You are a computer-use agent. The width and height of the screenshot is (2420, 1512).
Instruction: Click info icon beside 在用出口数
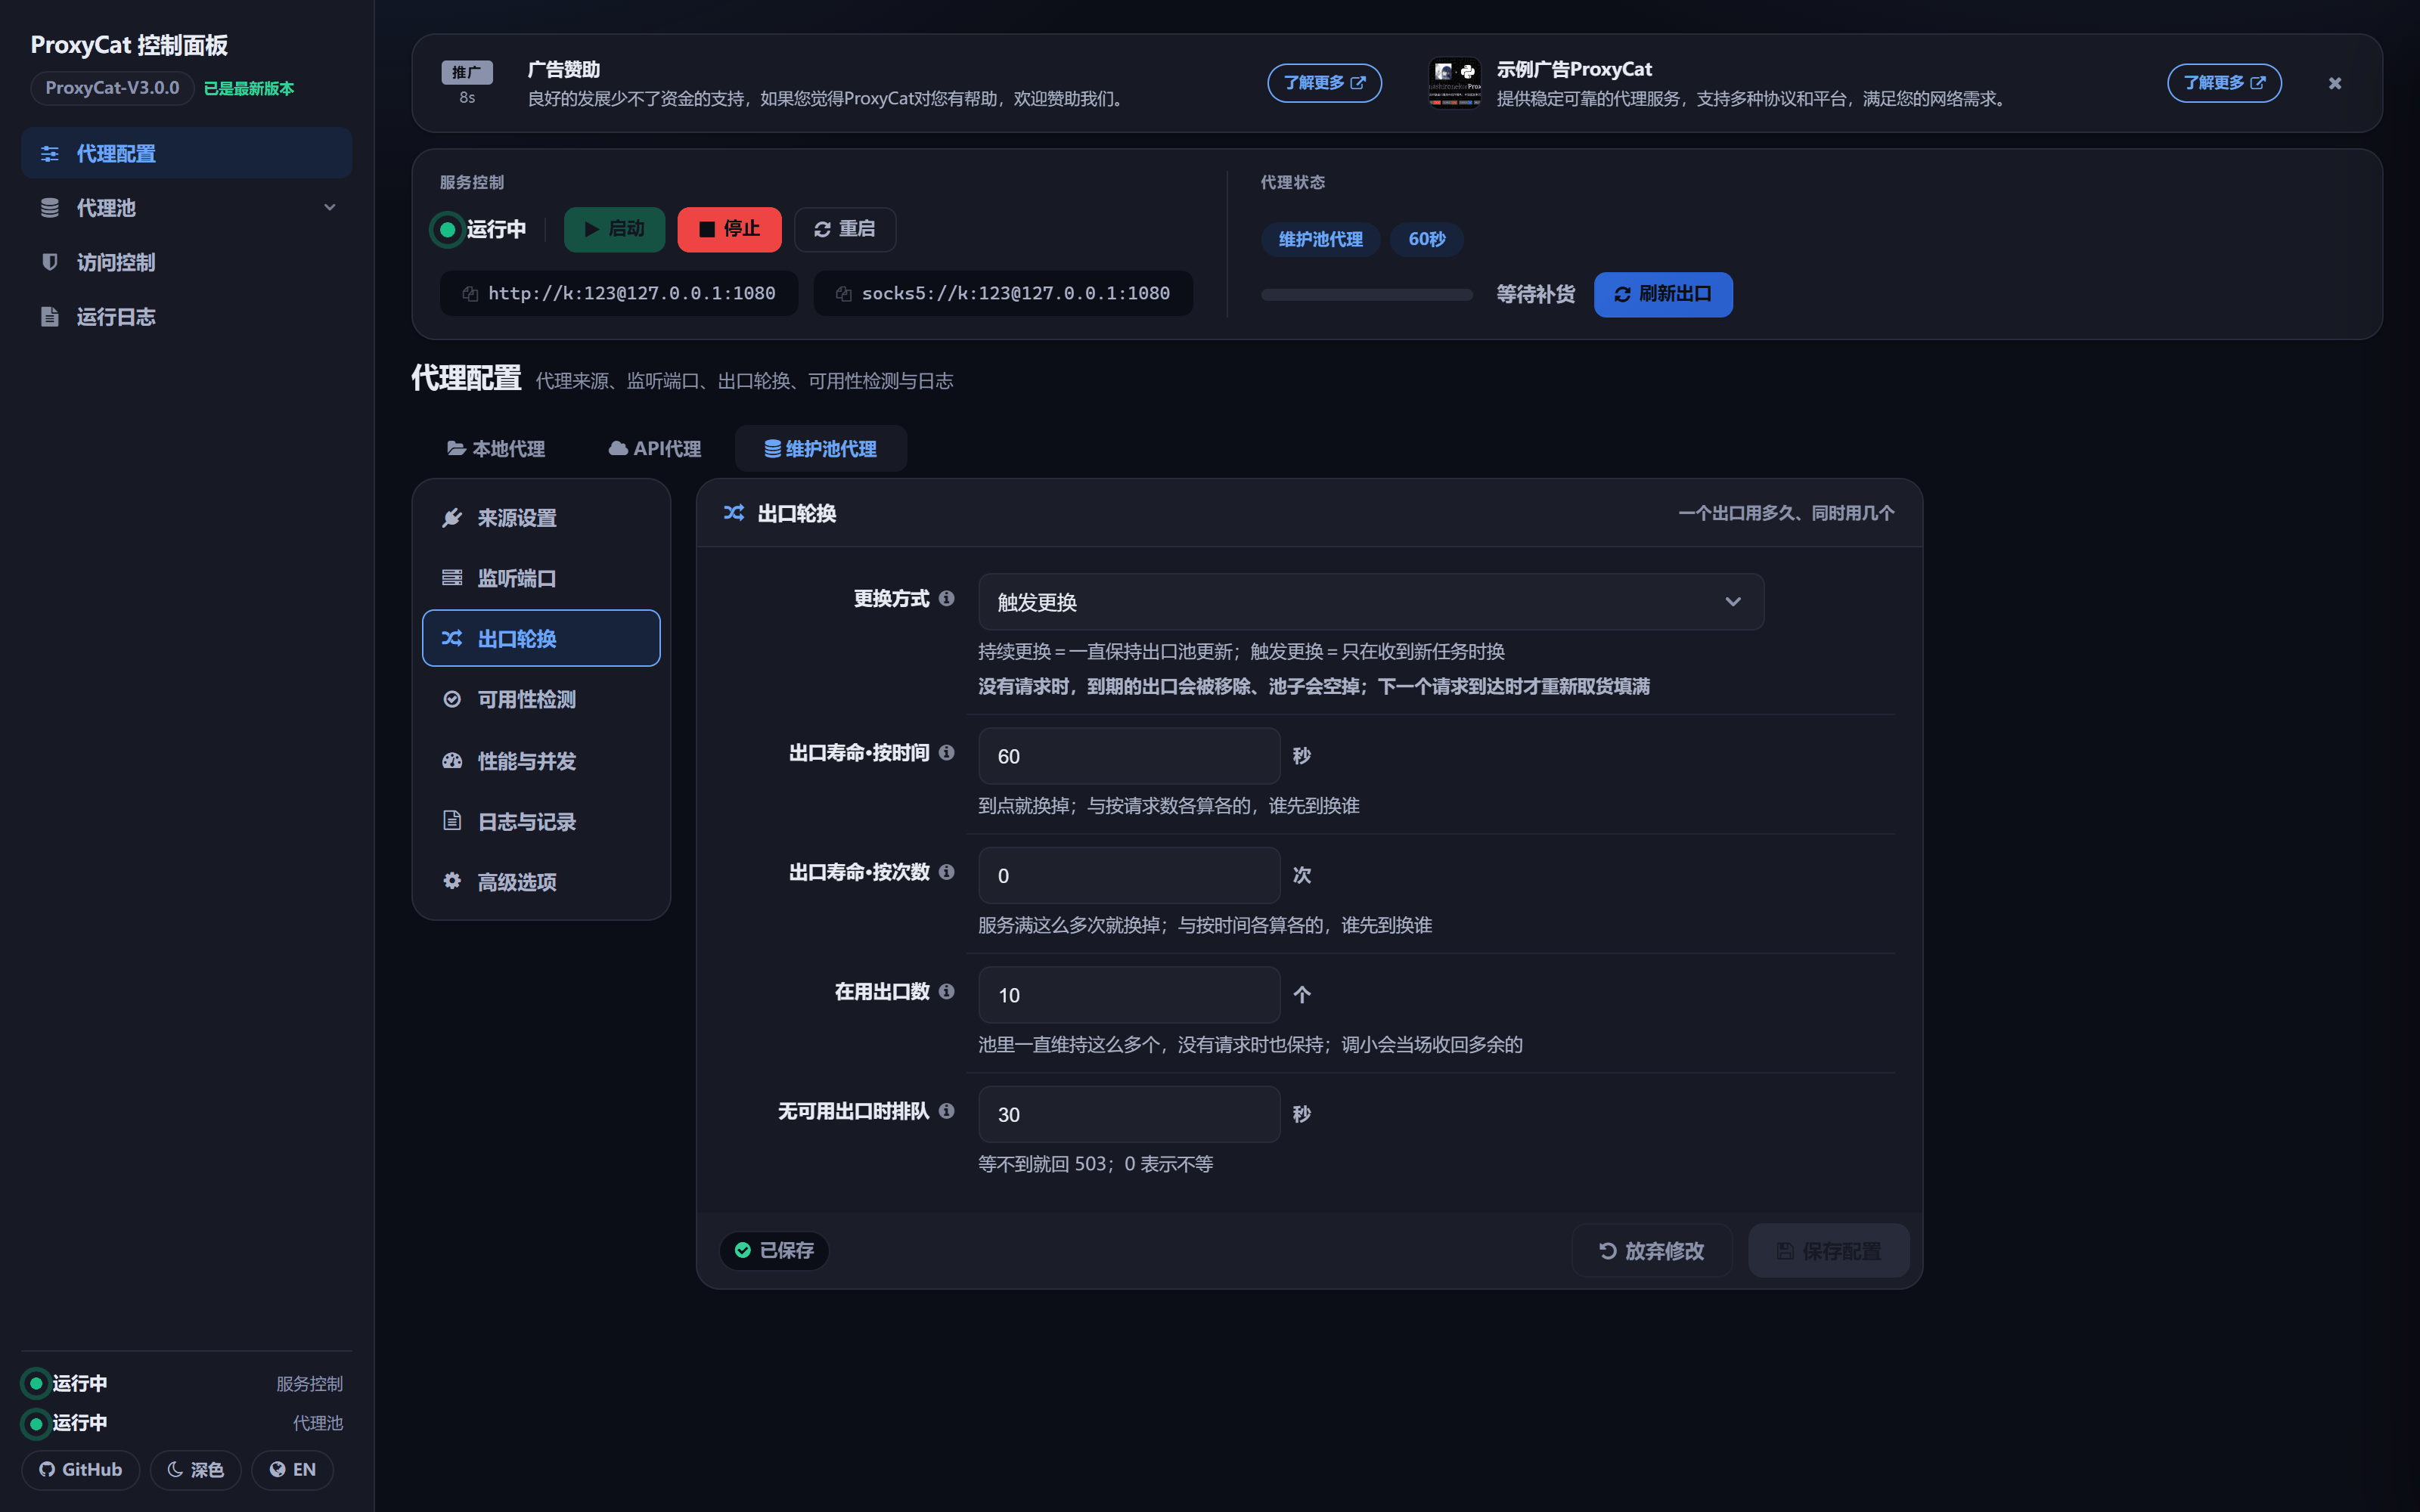pyautogui.click(x=946, y=991)
